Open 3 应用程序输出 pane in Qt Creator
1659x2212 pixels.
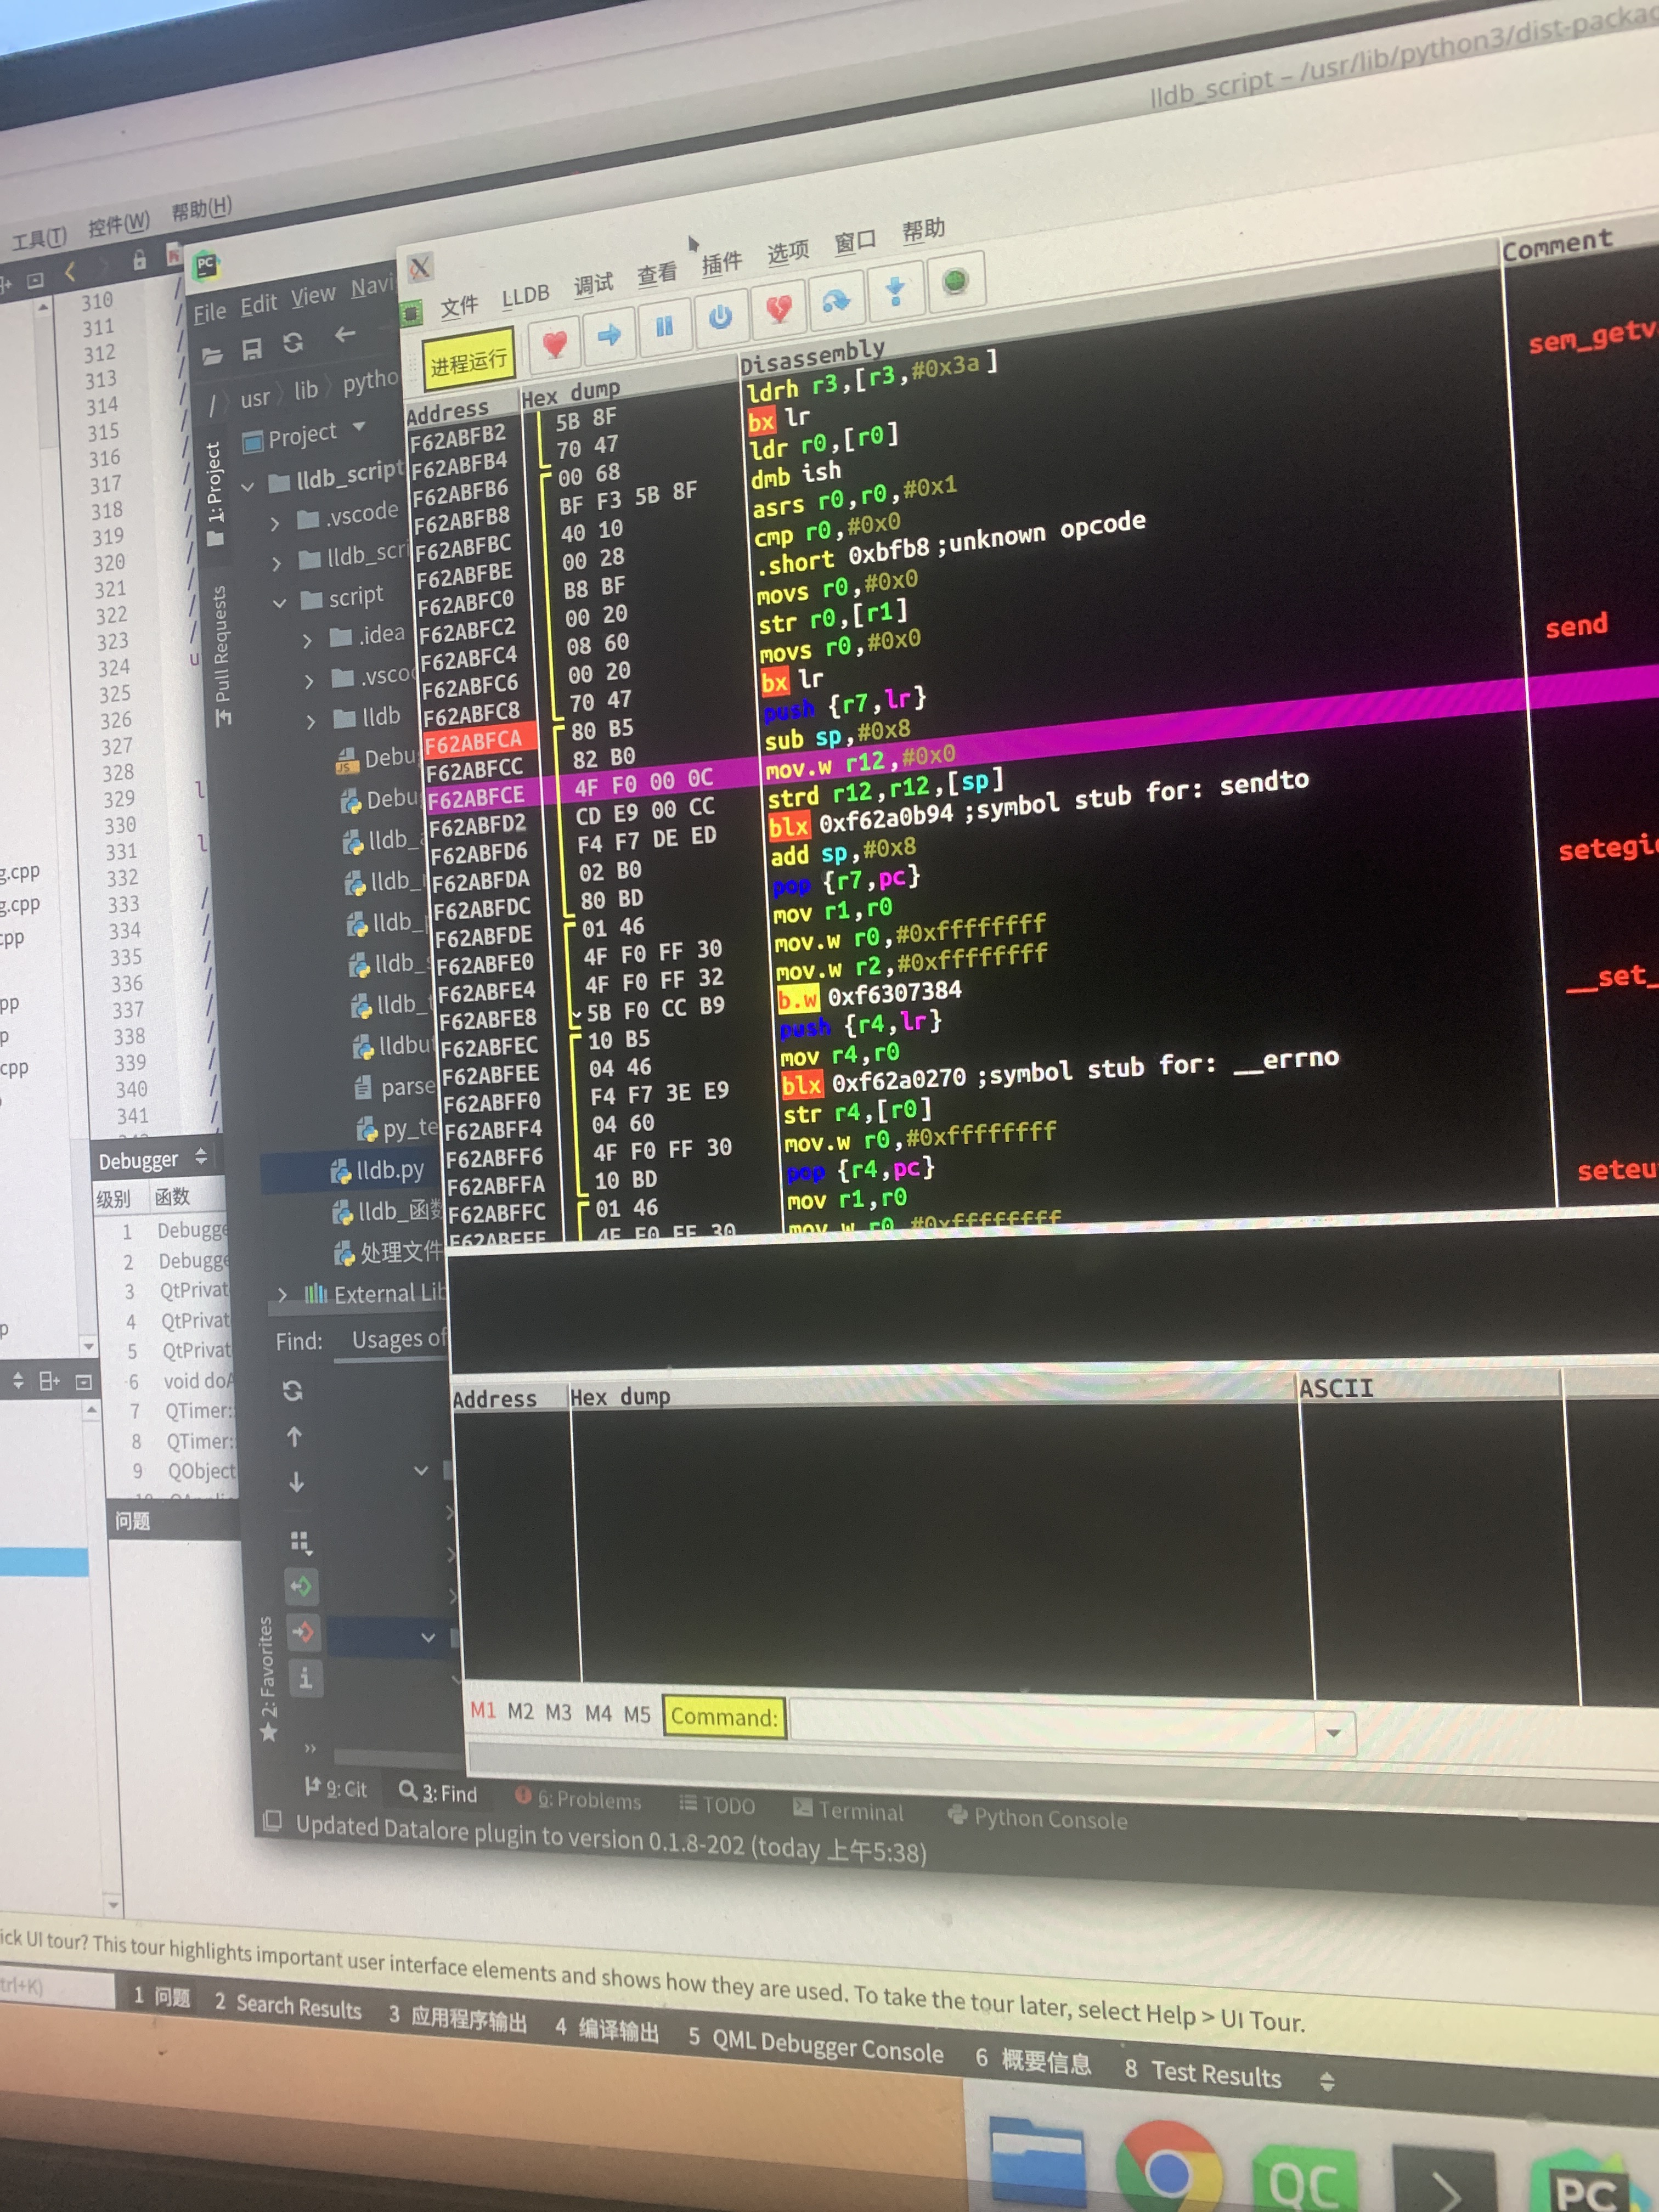(x=458, y=2019)
